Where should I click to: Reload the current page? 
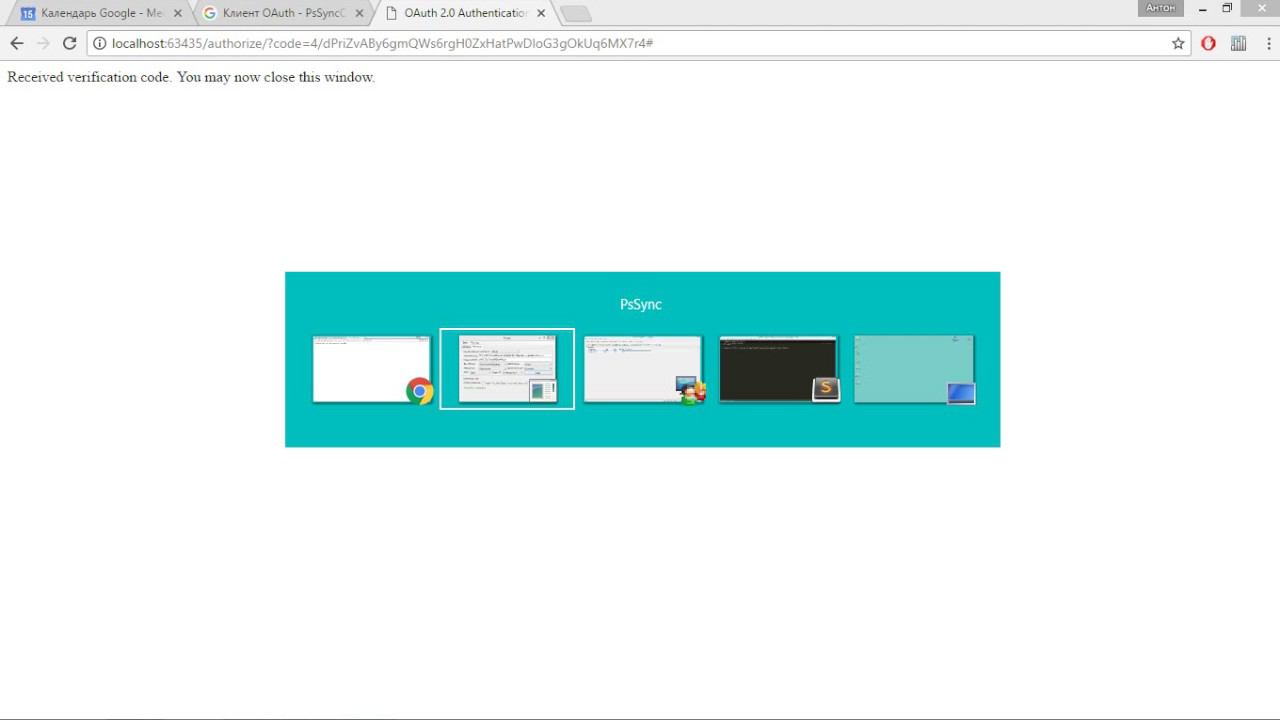click(x=69, y=43)
